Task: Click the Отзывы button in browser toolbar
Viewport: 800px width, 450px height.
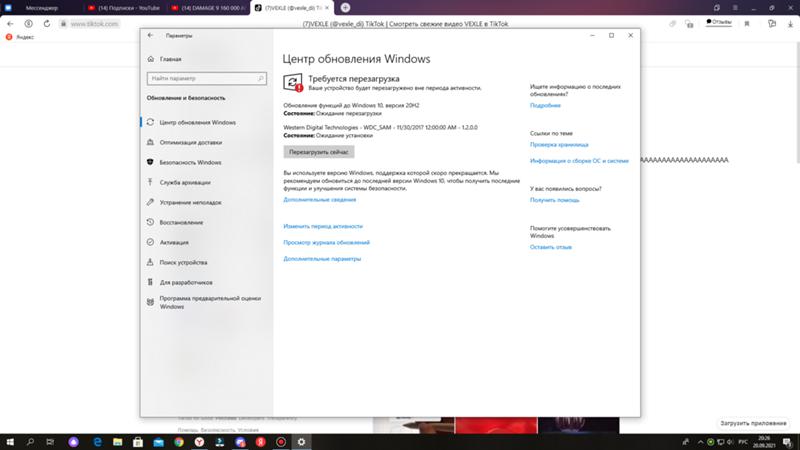Action: (x=718, y=22)
